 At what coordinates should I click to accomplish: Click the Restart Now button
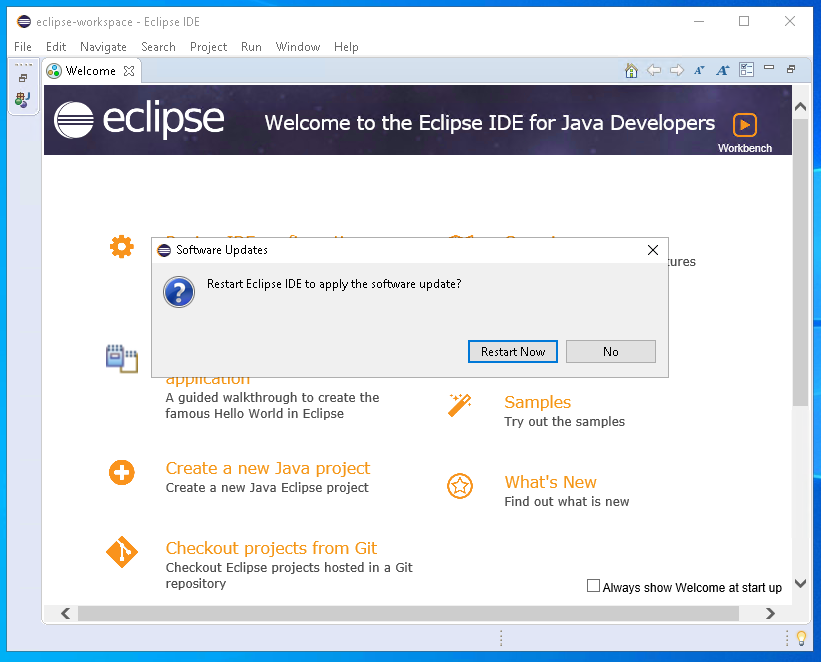(513, 351)
